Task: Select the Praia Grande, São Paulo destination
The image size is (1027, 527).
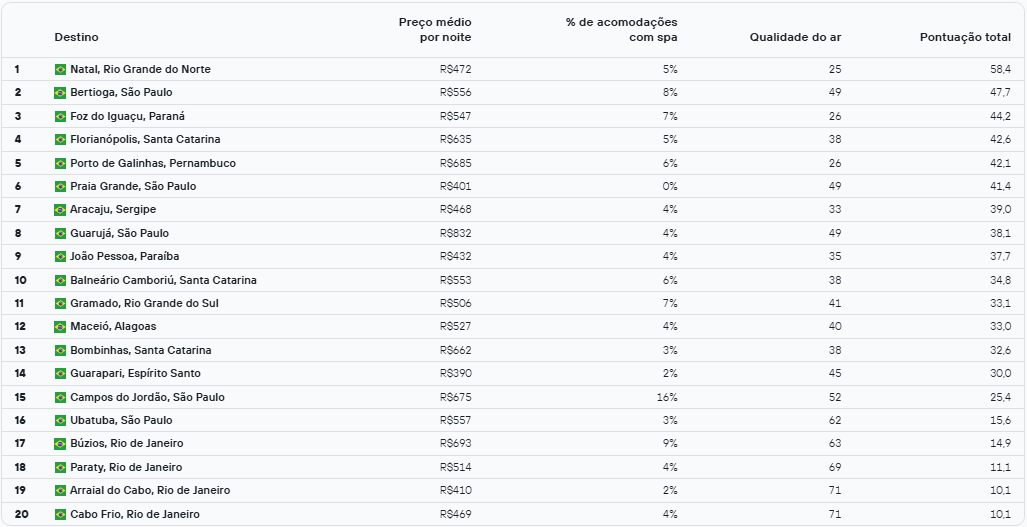Action: click(x=133, y=186)
